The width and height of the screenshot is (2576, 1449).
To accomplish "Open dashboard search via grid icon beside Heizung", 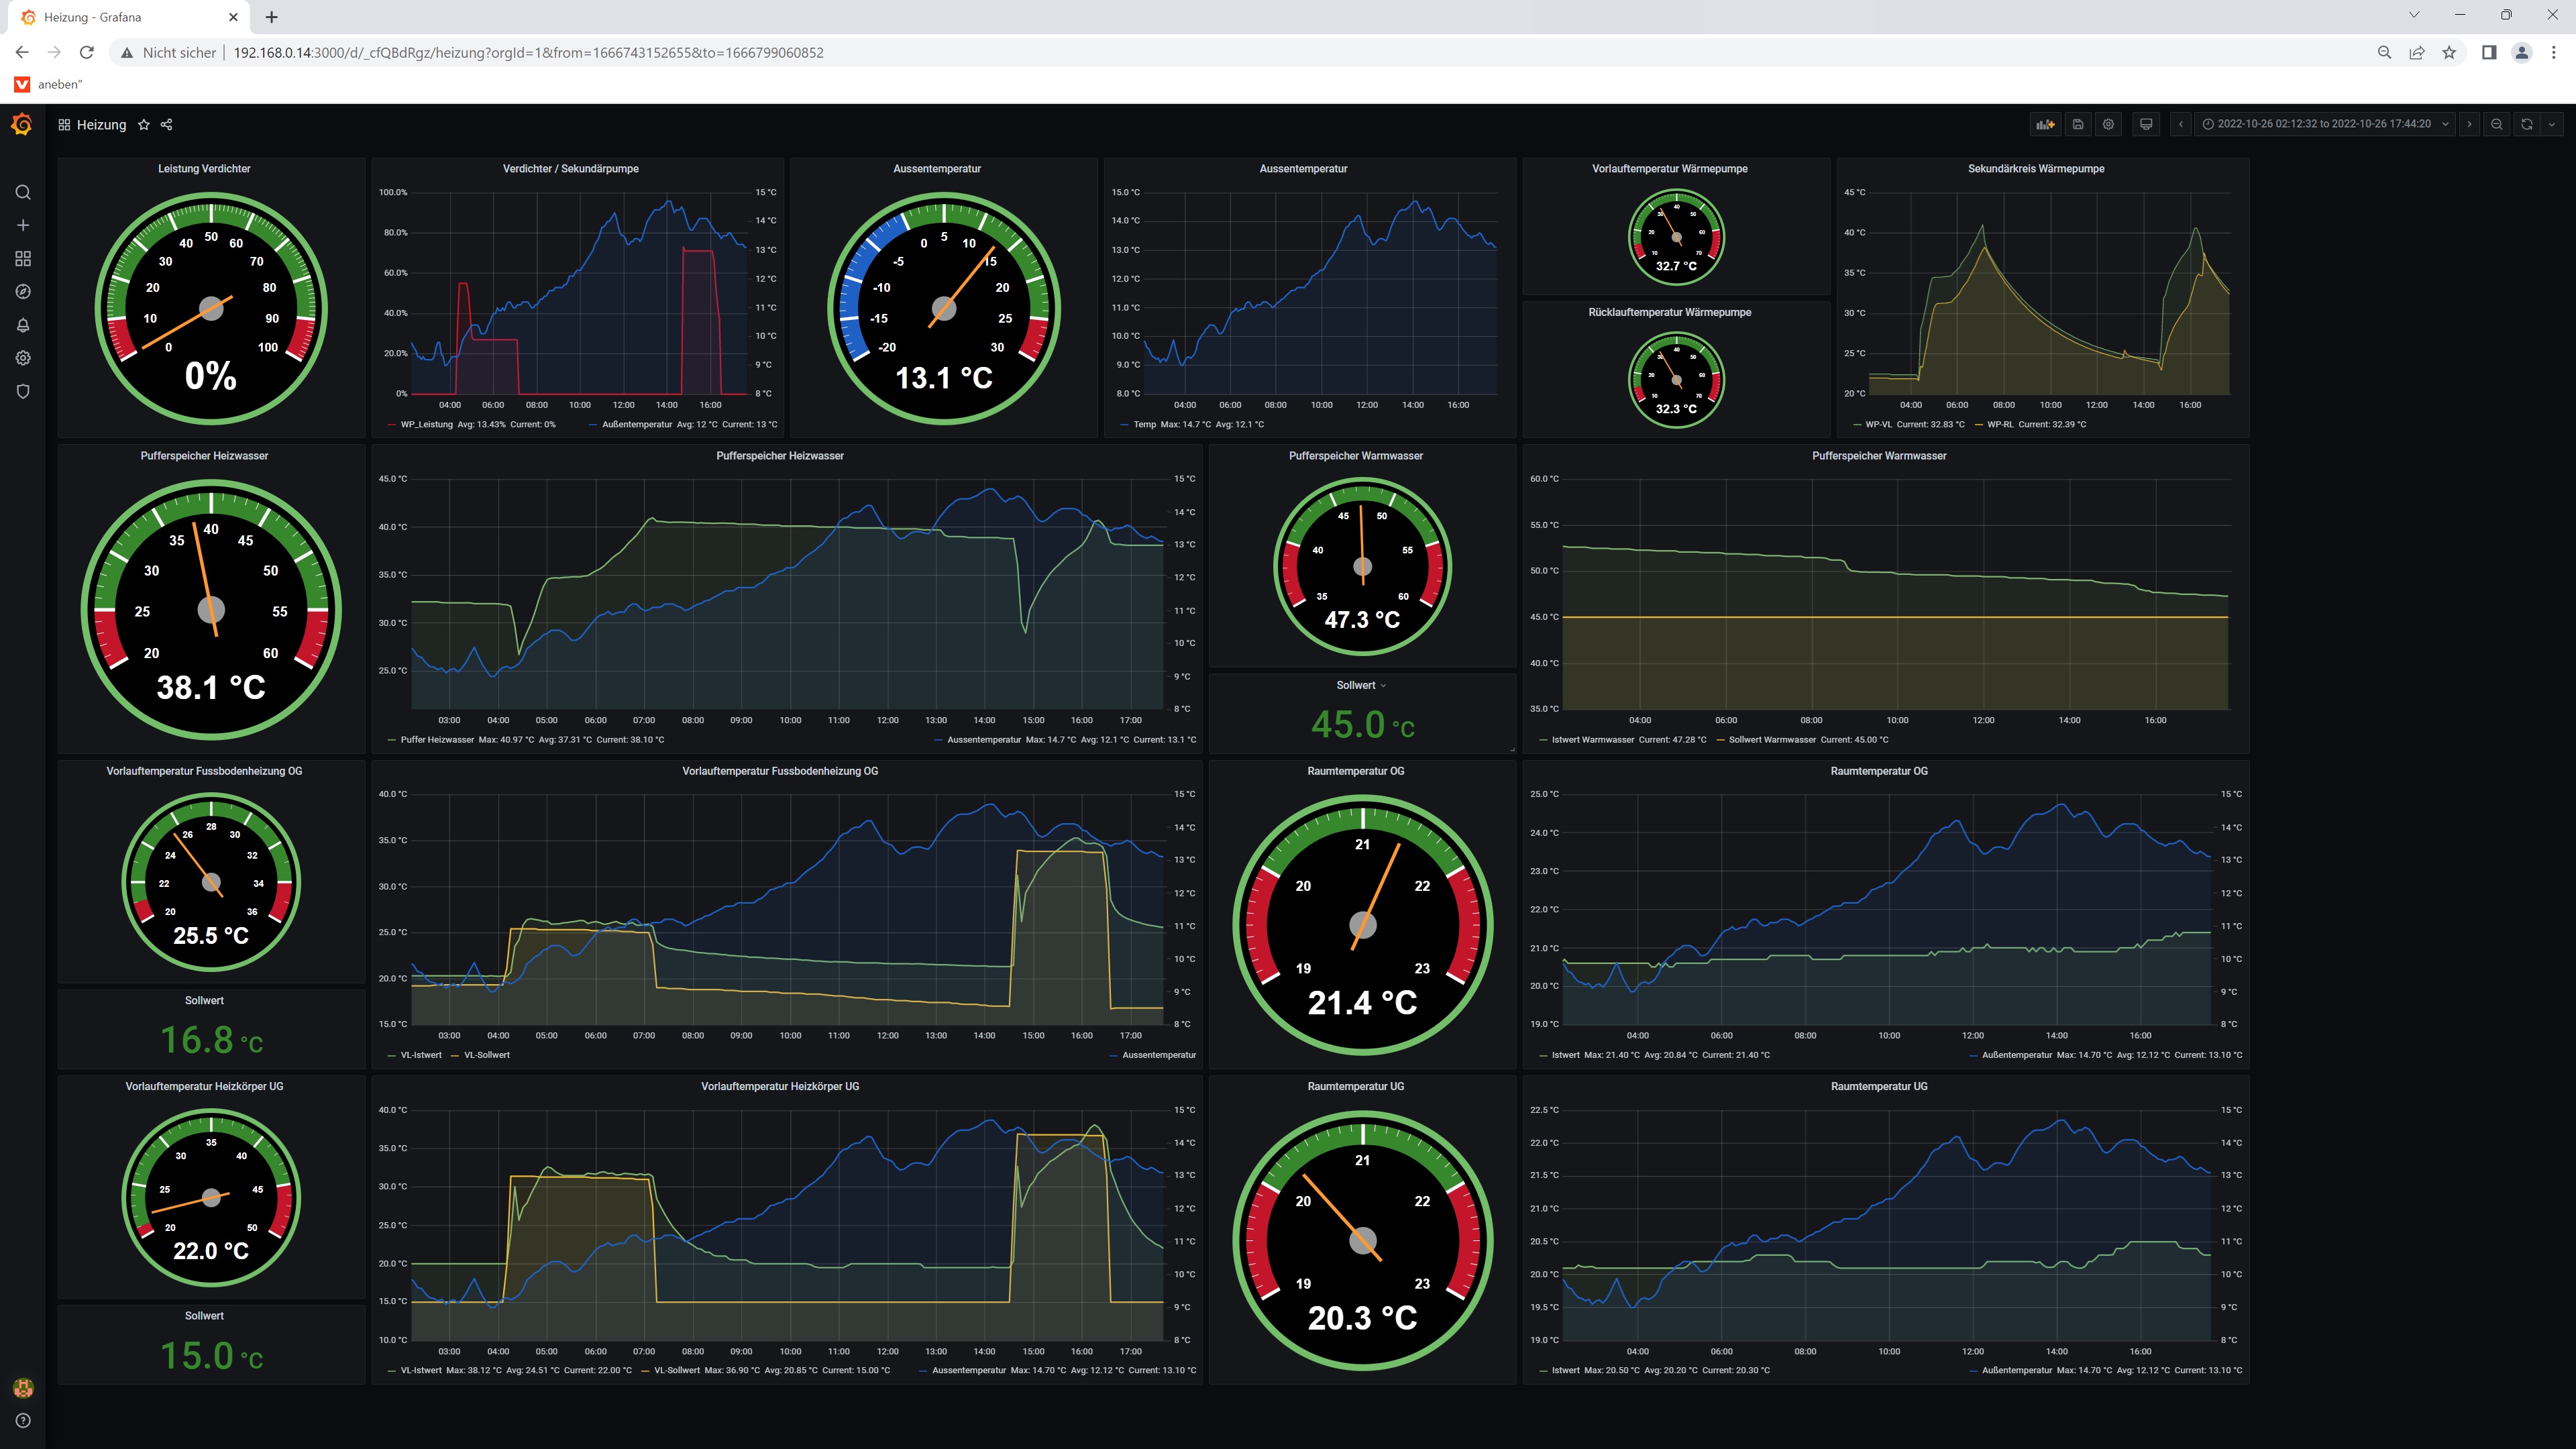I will (x=64, y=125).
